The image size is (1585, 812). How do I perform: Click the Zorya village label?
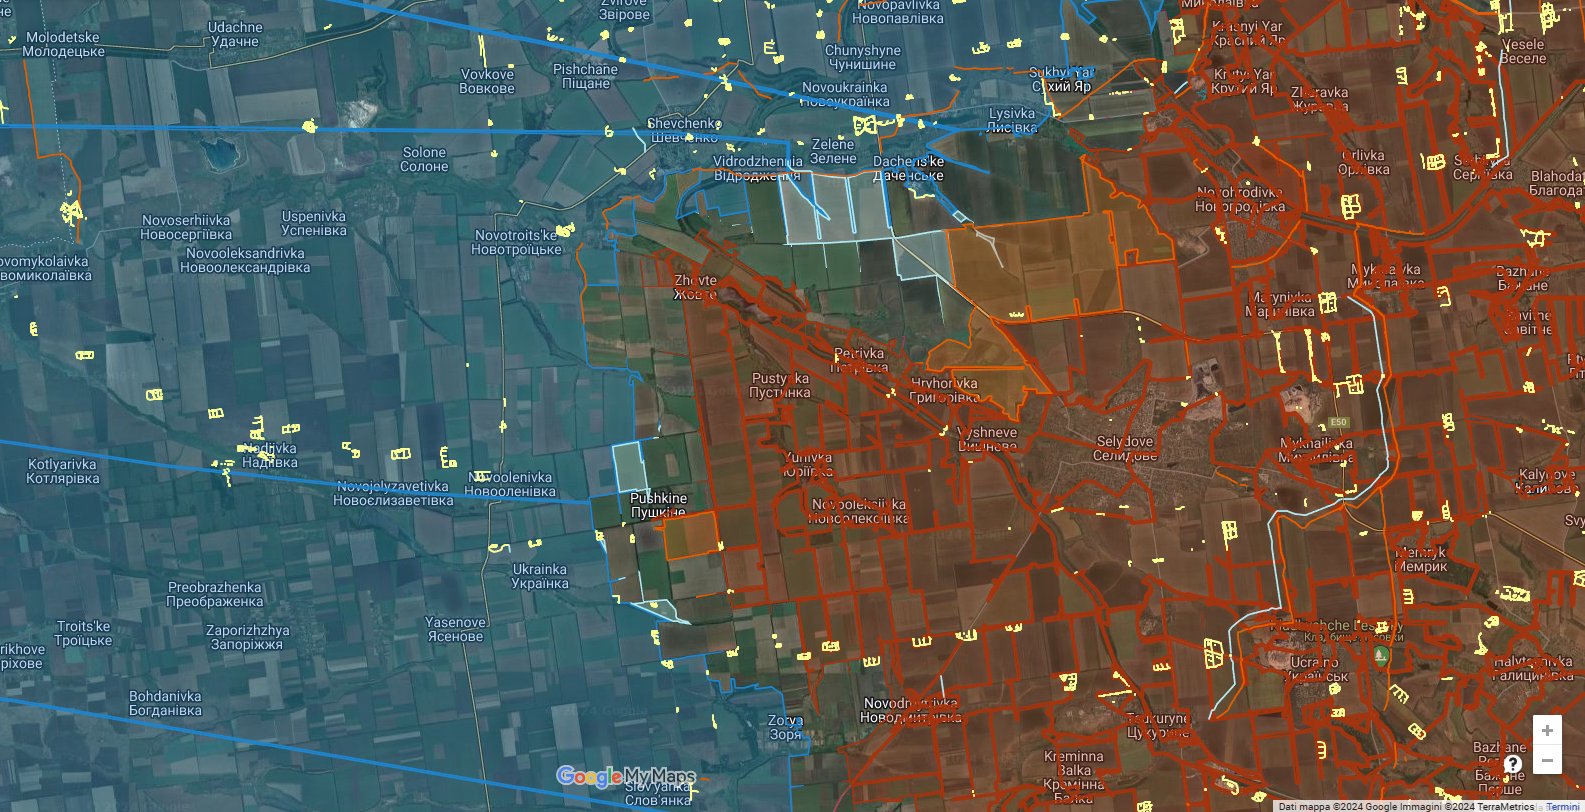[x=785, y=727]
